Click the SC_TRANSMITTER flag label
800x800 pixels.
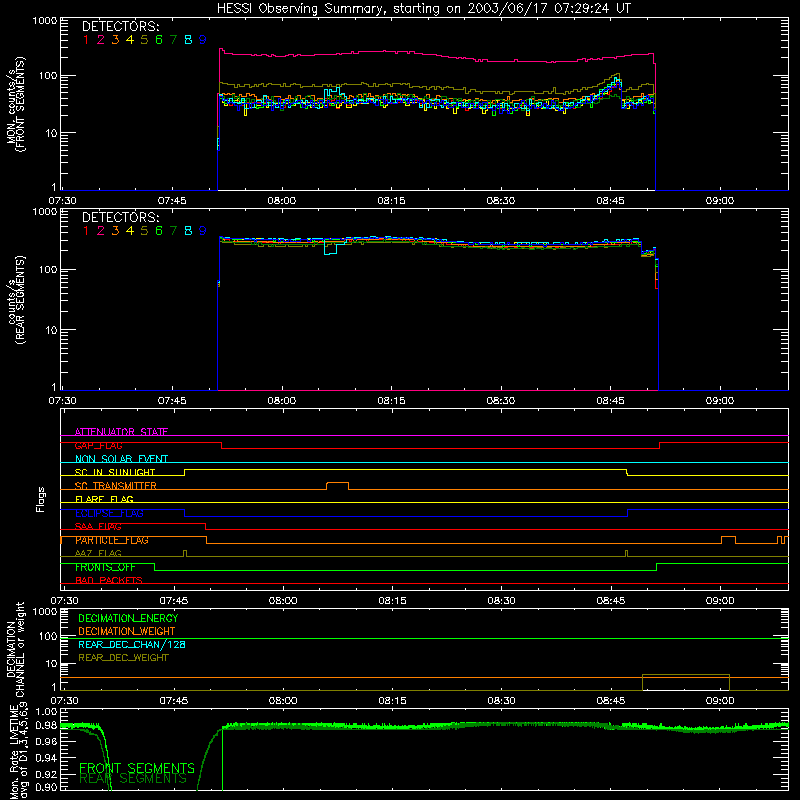(x=116, y=486)
